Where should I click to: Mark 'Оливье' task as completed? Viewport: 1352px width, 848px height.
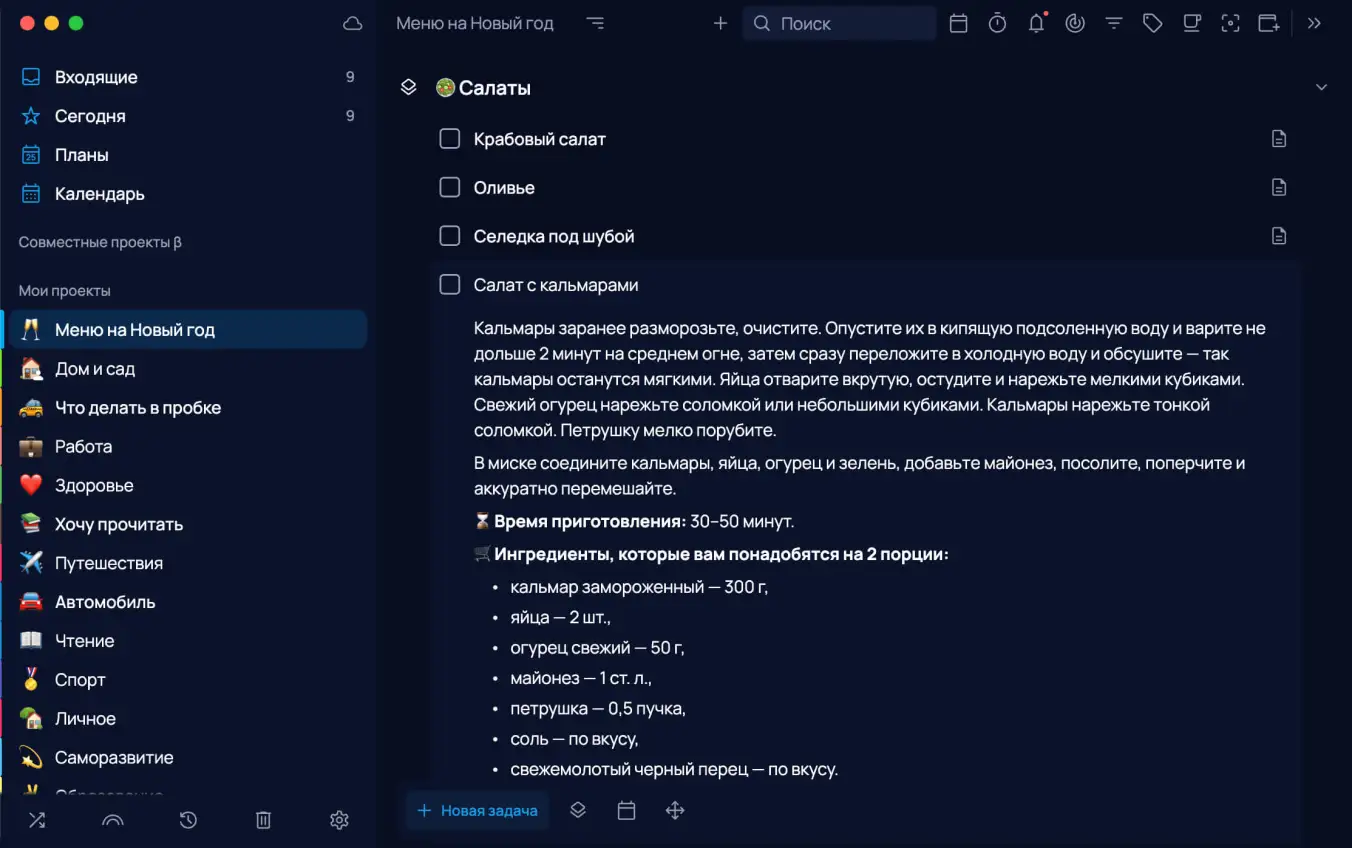pos(449,187)
